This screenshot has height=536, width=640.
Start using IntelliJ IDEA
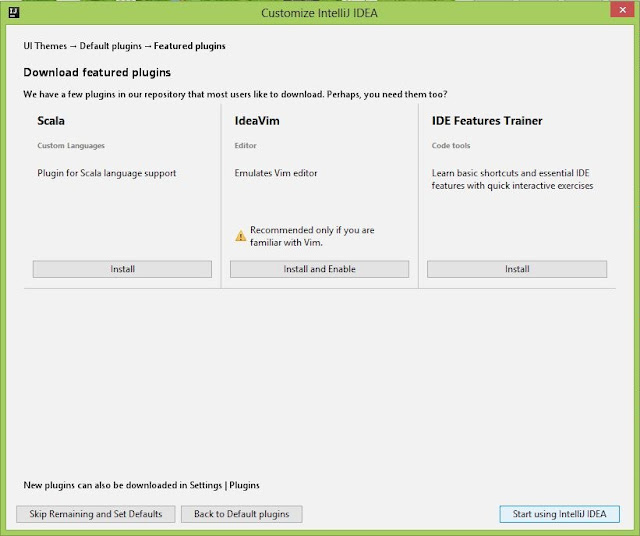pos(559,514)
